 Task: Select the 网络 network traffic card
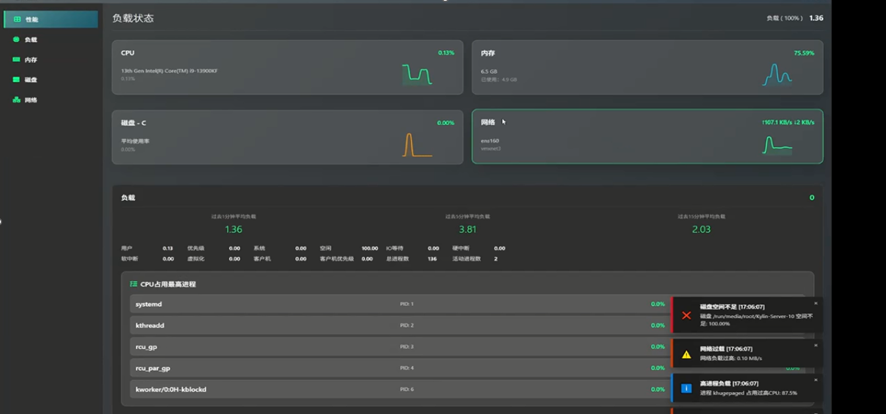647,137
